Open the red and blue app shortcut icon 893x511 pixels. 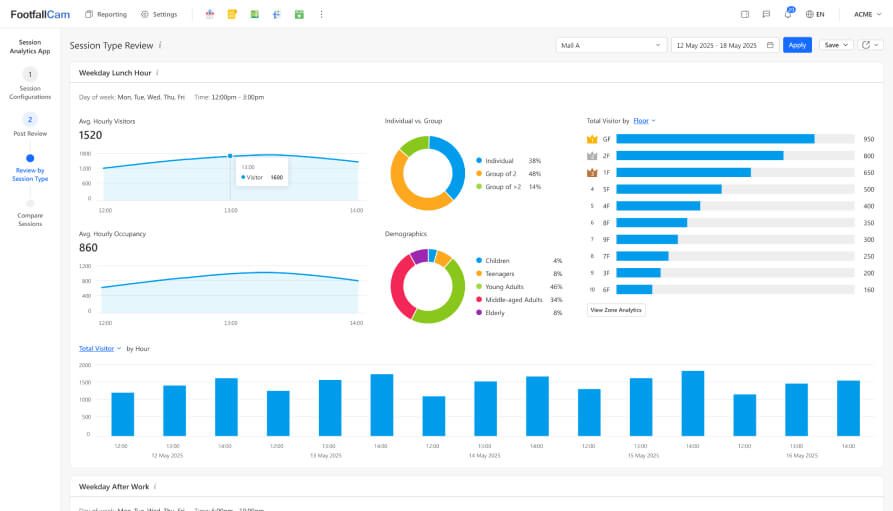[210, 14]
